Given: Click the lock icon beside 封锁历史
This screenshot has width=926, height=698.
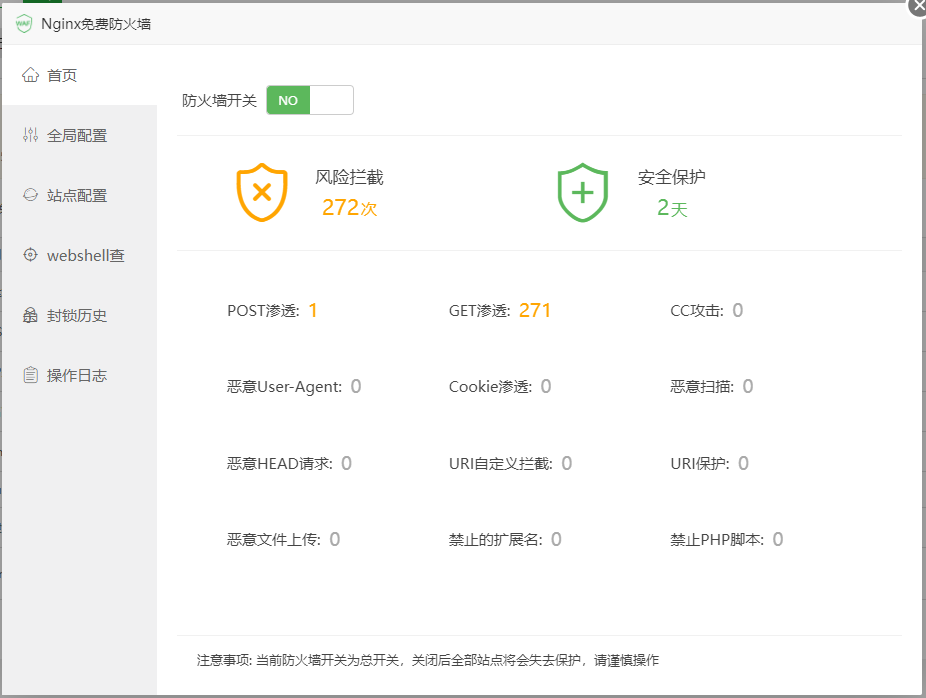Looking at the screenshot, I should 30,315.
